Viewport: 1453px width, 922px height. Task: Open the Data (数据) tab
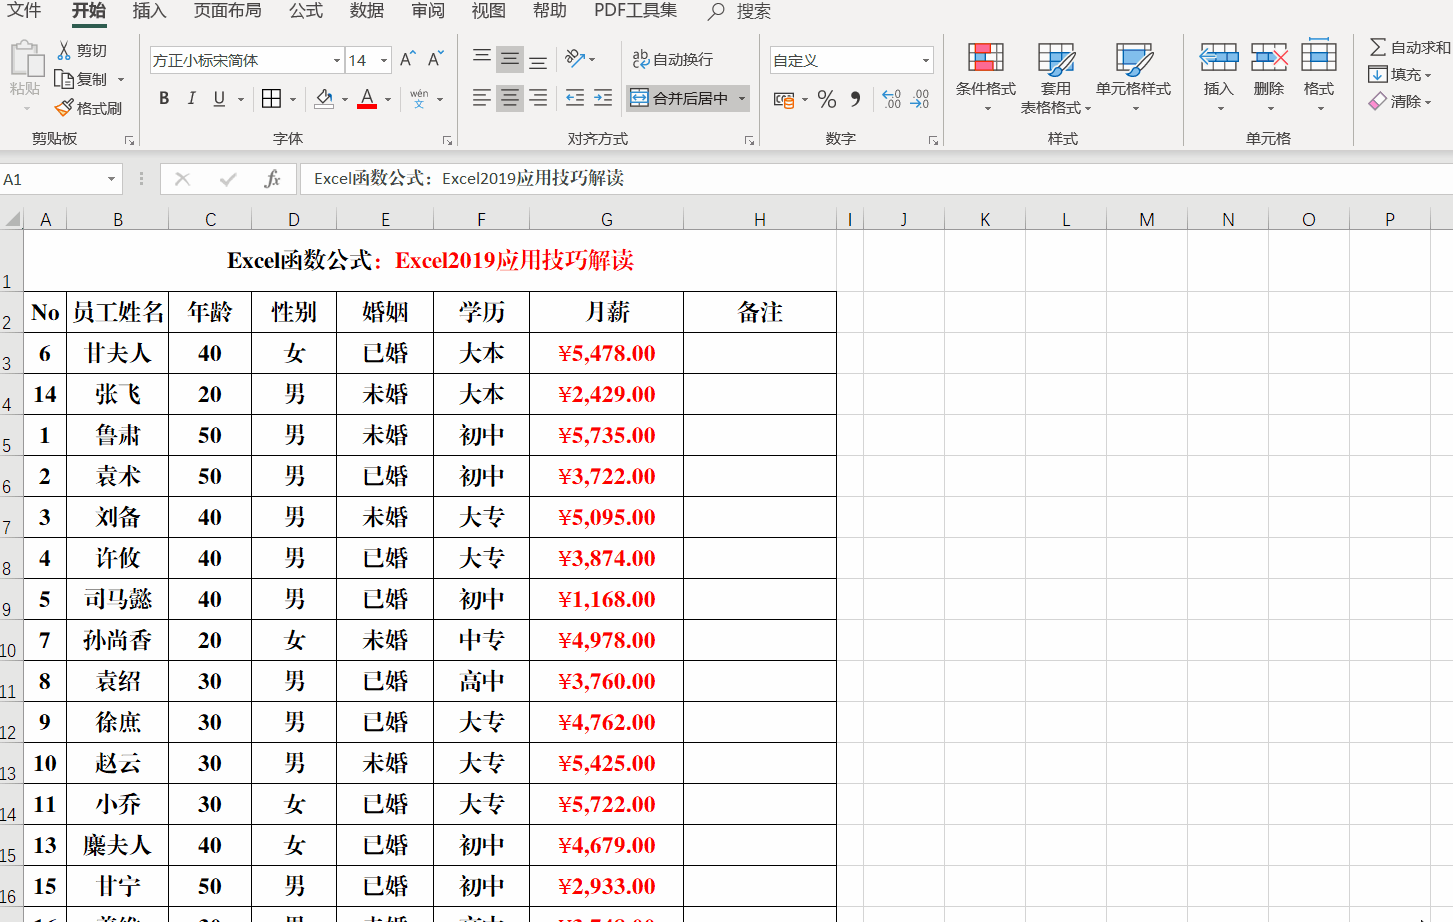pos(366,11)
